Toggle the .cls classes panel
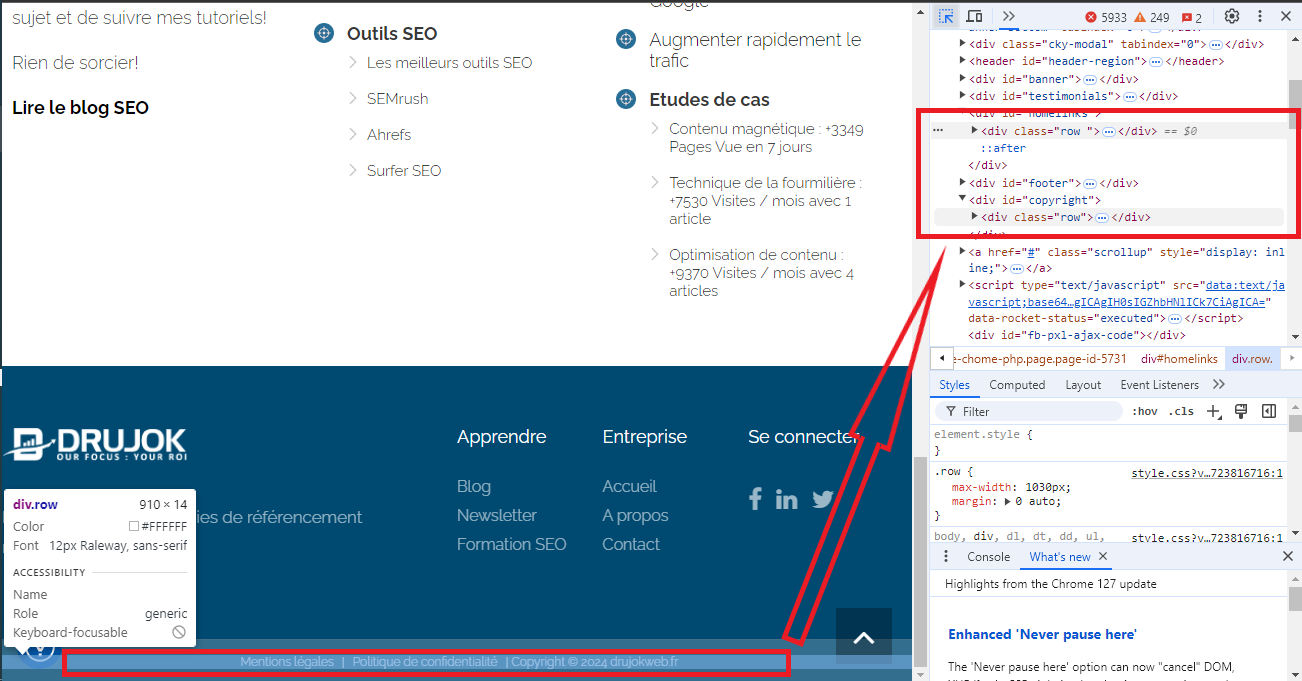 (x=1183, y=411)
